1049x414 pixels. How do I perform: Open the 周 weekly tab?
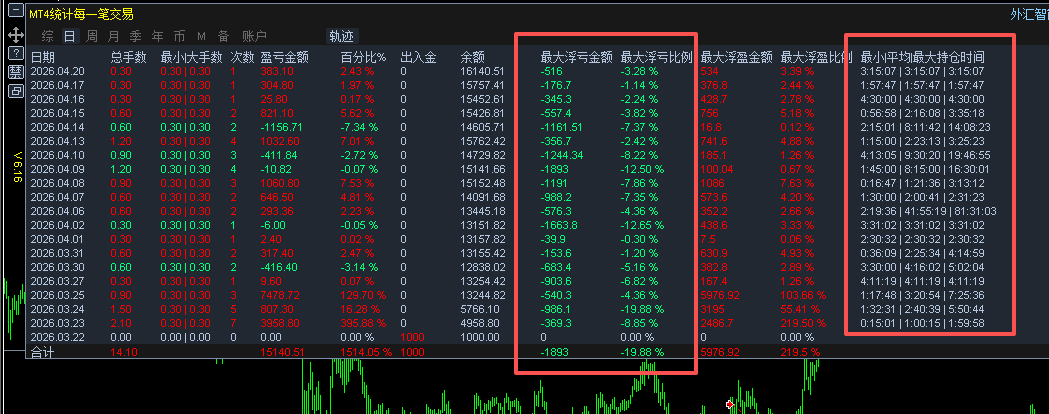(x=92, y=36)
